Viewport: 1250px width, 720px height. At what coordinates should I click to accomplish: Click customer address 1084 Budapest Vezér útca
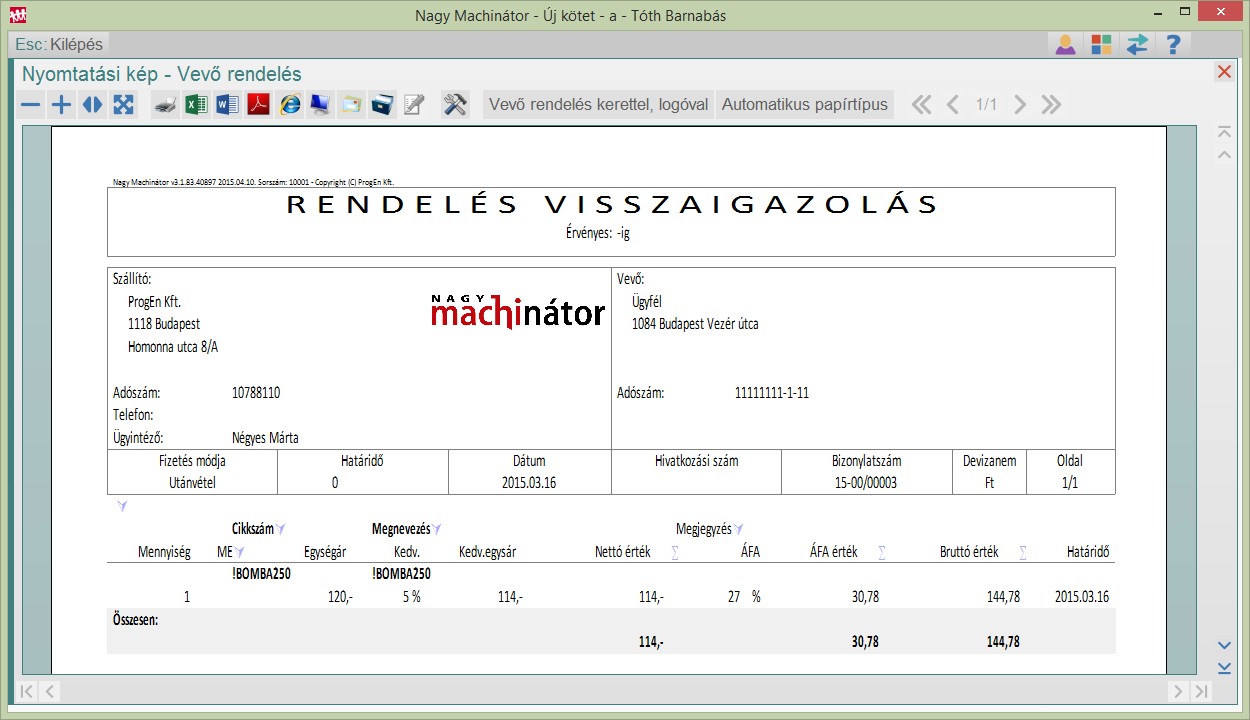(695, 324)
